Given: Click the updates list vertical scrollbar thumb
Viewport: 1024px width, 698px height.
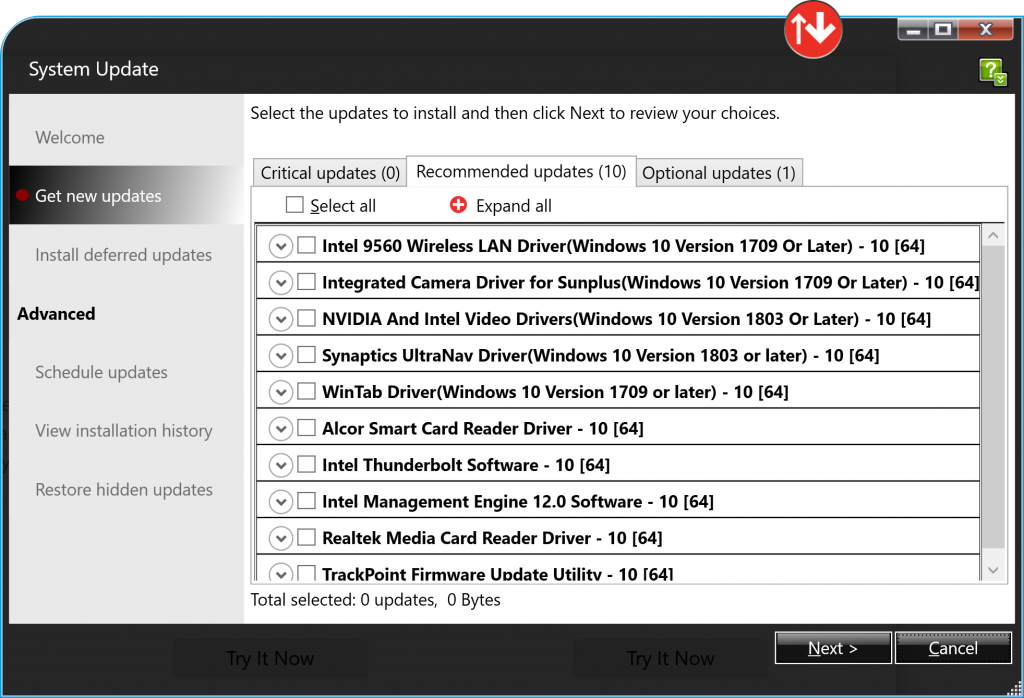Looking at the screenshot, I should tap(993, 397).
